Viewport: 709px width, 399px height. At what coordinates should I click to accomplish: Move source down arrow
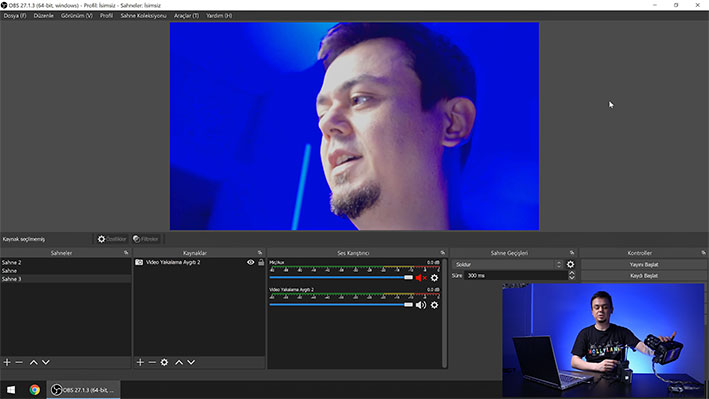(191, 362)
